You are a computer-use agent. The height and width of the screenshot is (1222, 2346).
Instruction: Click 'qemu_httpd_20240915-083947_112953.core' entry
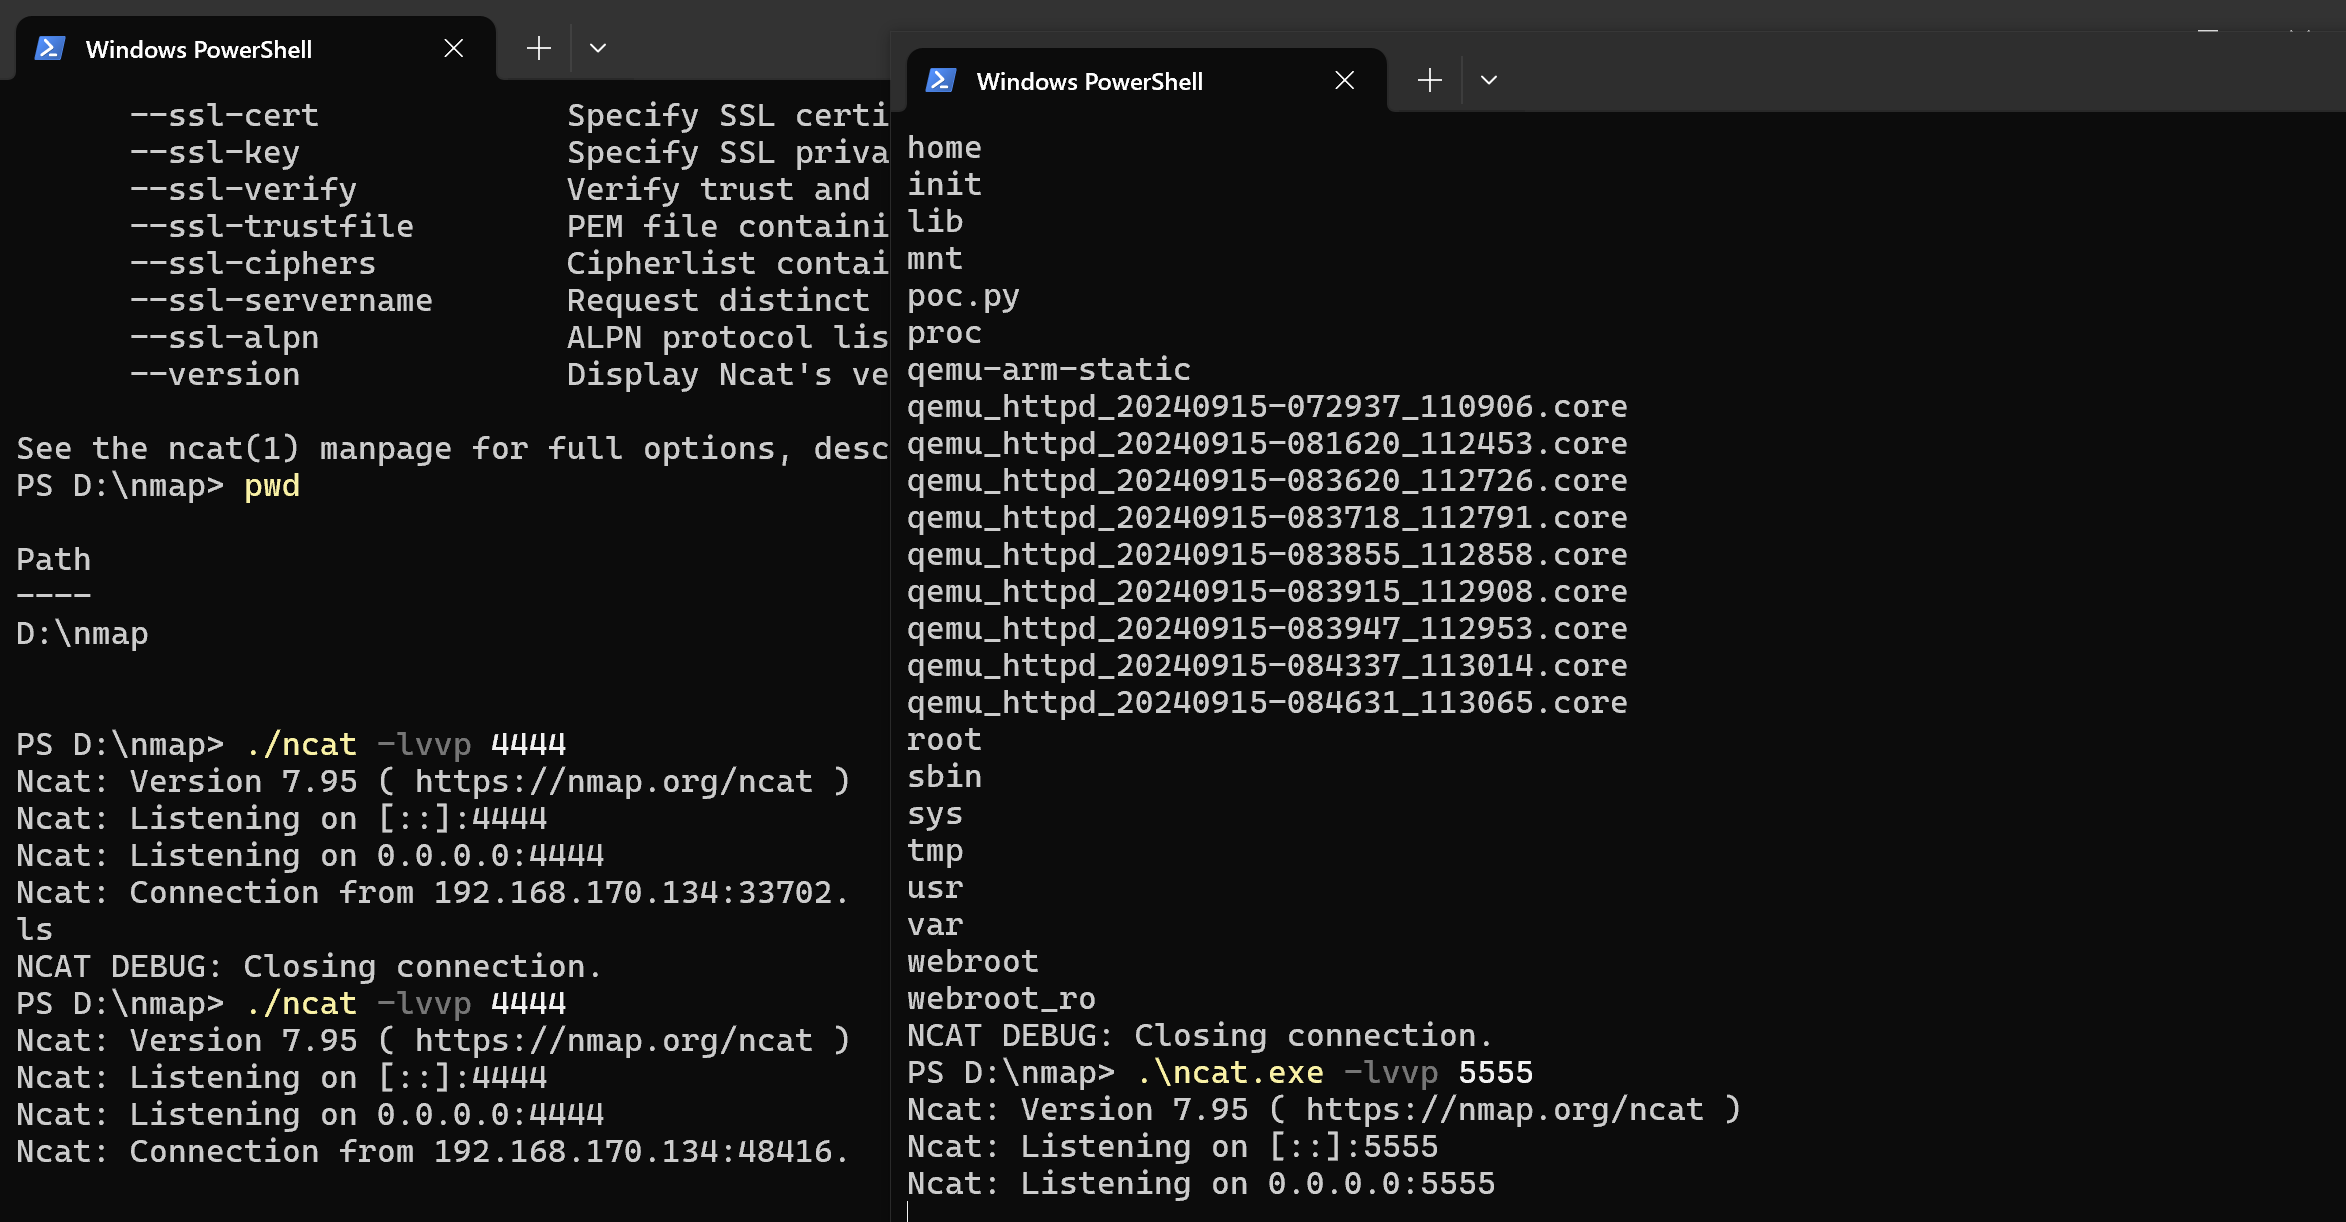tap(1267, 629)
